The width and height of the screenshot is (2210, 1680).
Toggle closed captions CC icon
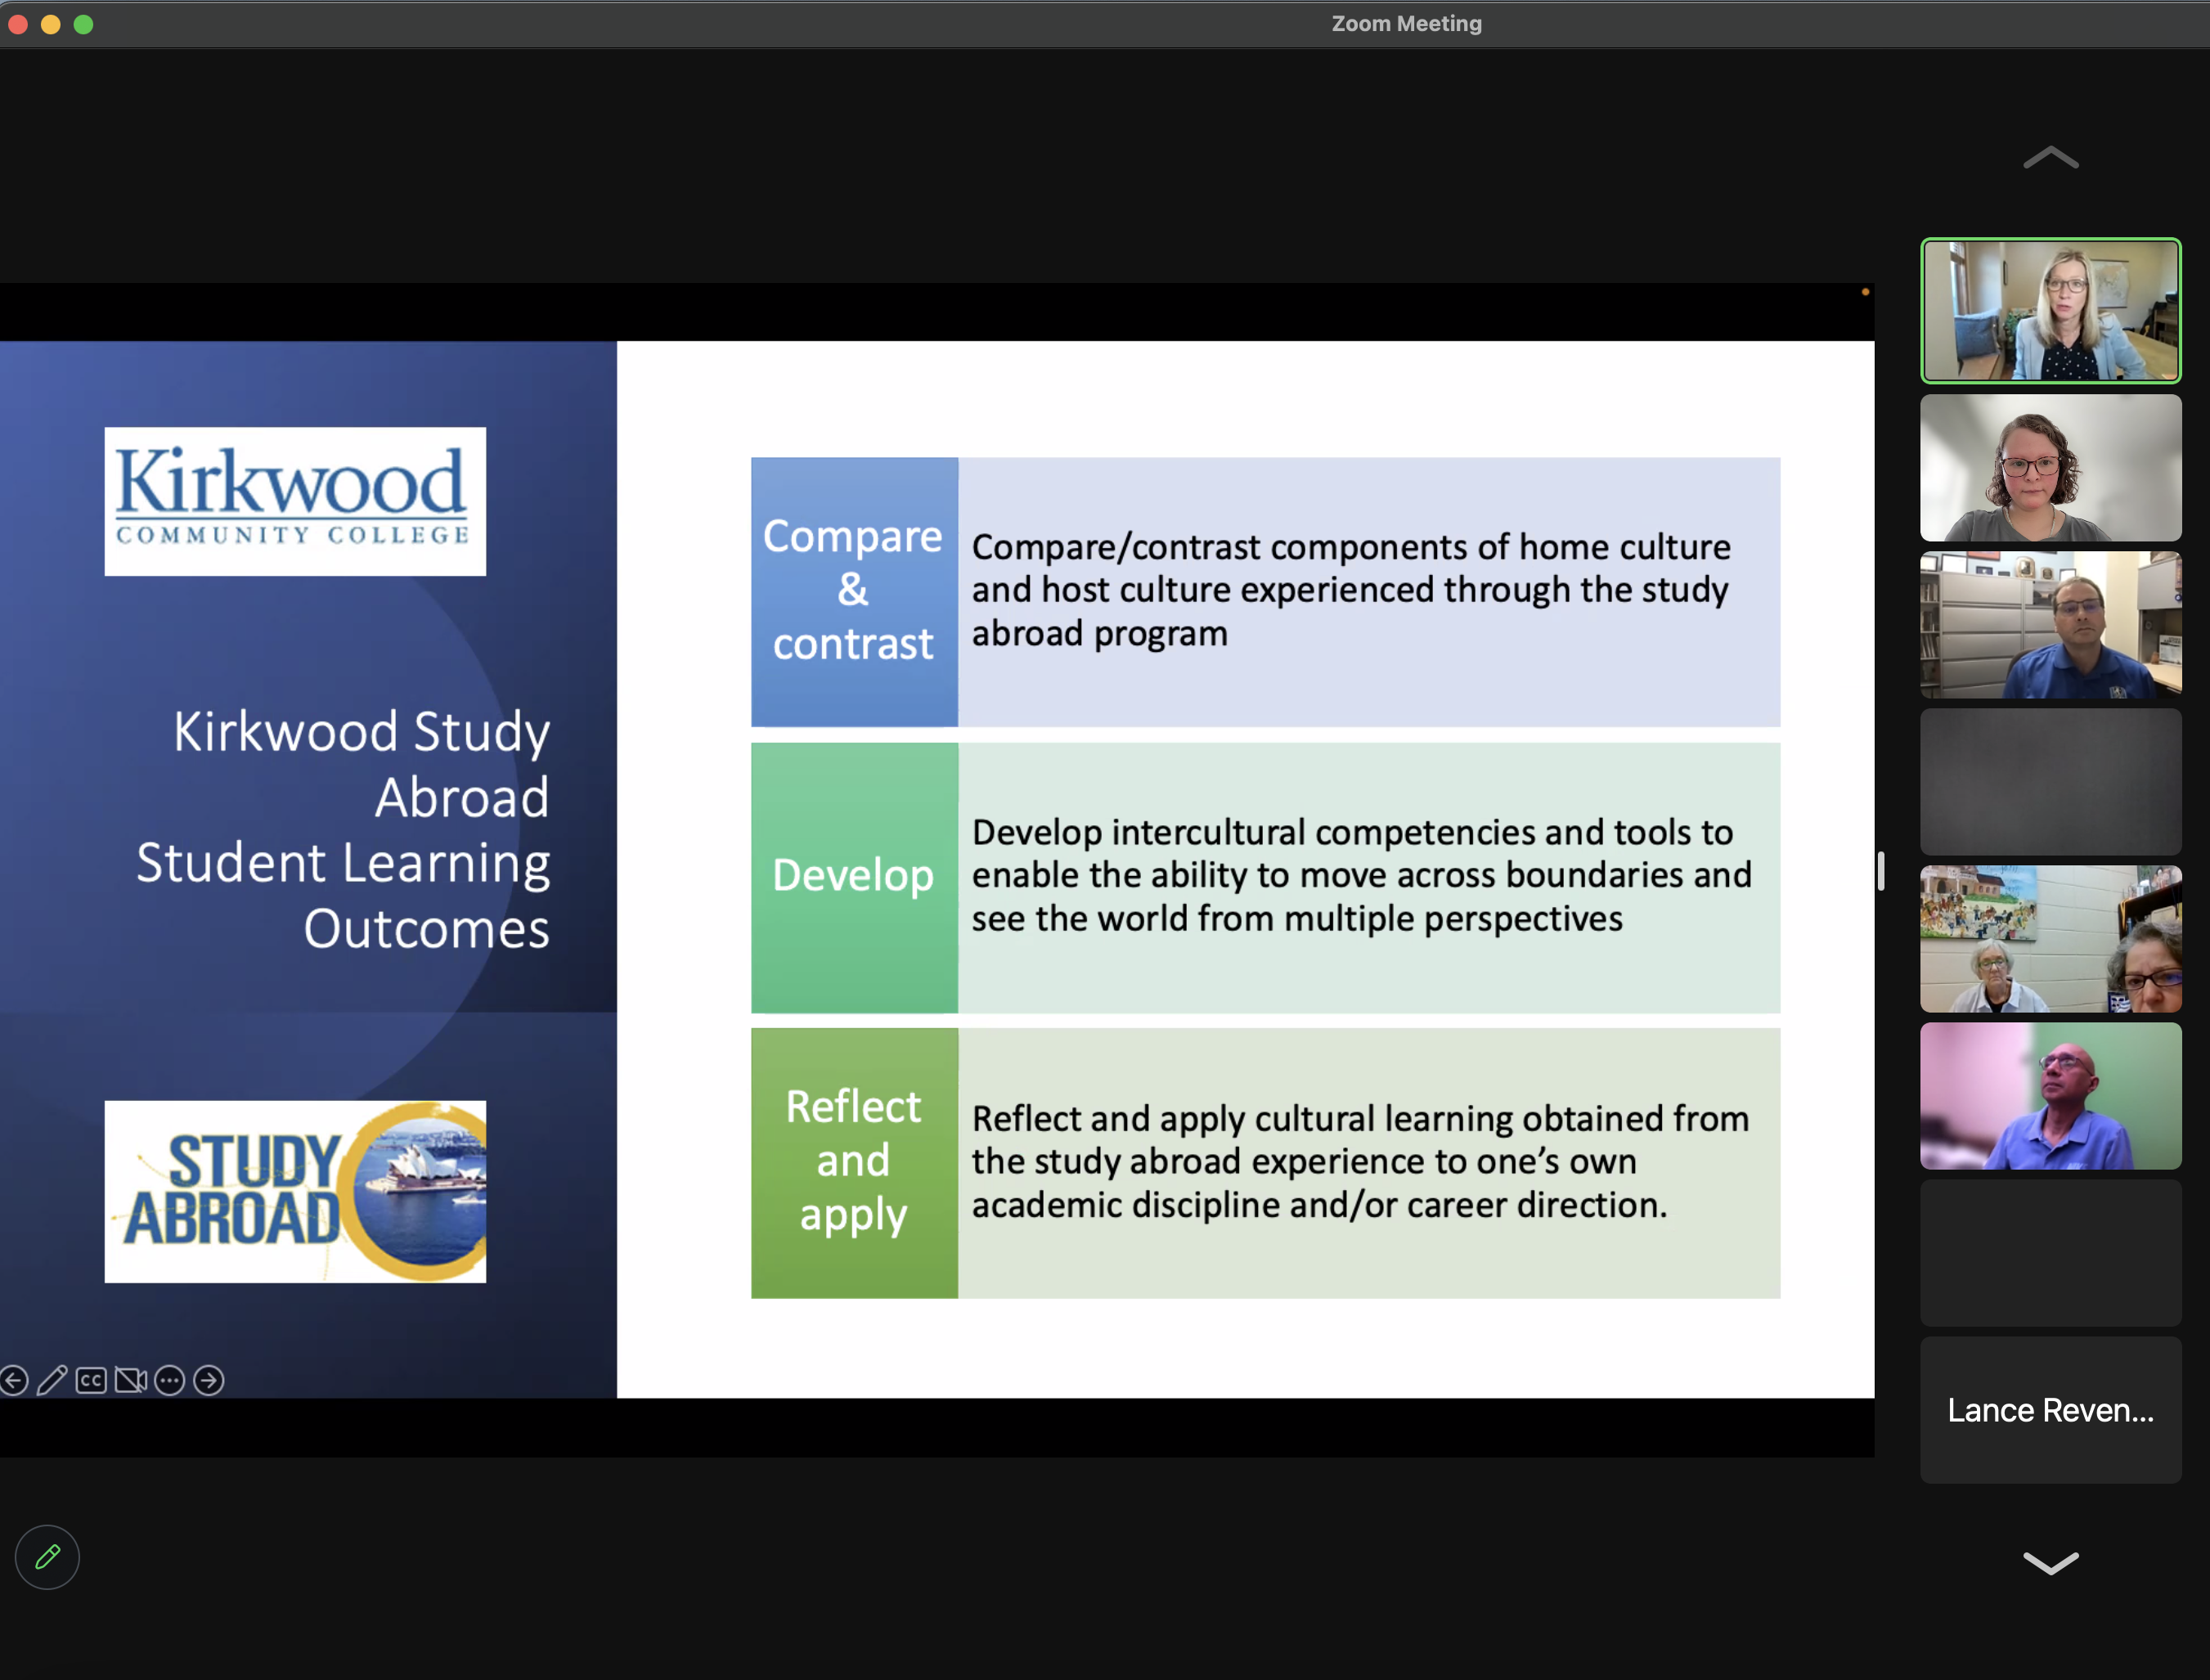coord(91,1381)
